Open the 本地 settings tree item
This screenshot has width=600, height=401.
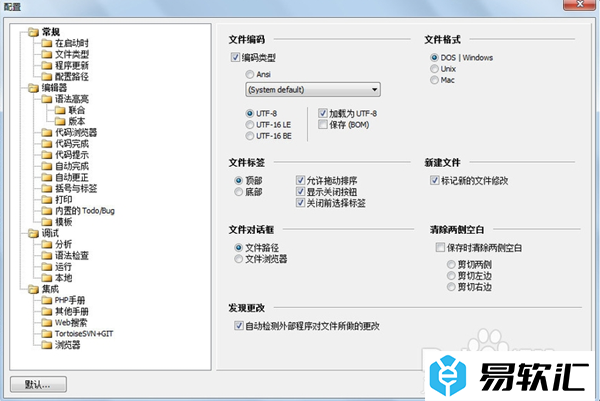coord(63,278)
